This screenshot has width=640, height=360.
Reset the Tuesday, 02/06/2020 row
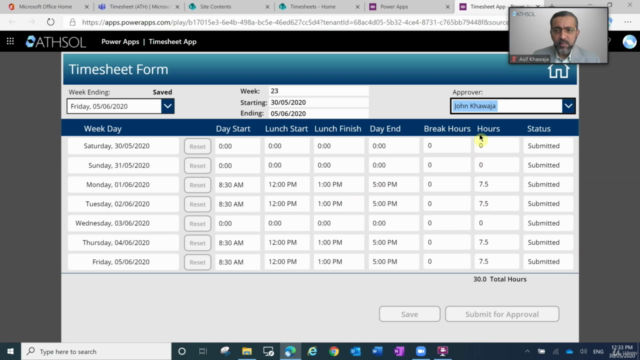198,204
